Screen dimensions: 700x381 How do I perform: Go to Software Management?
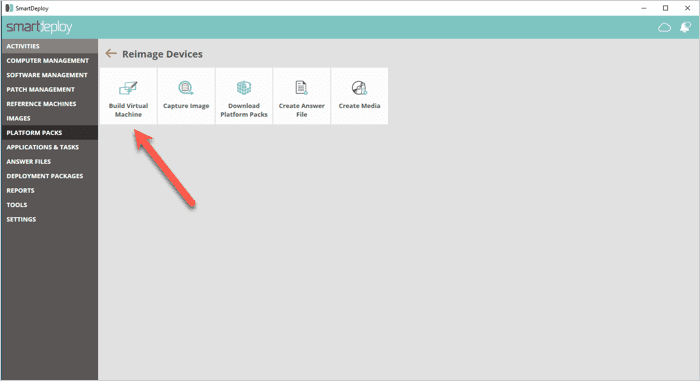[x=50, y=75]
